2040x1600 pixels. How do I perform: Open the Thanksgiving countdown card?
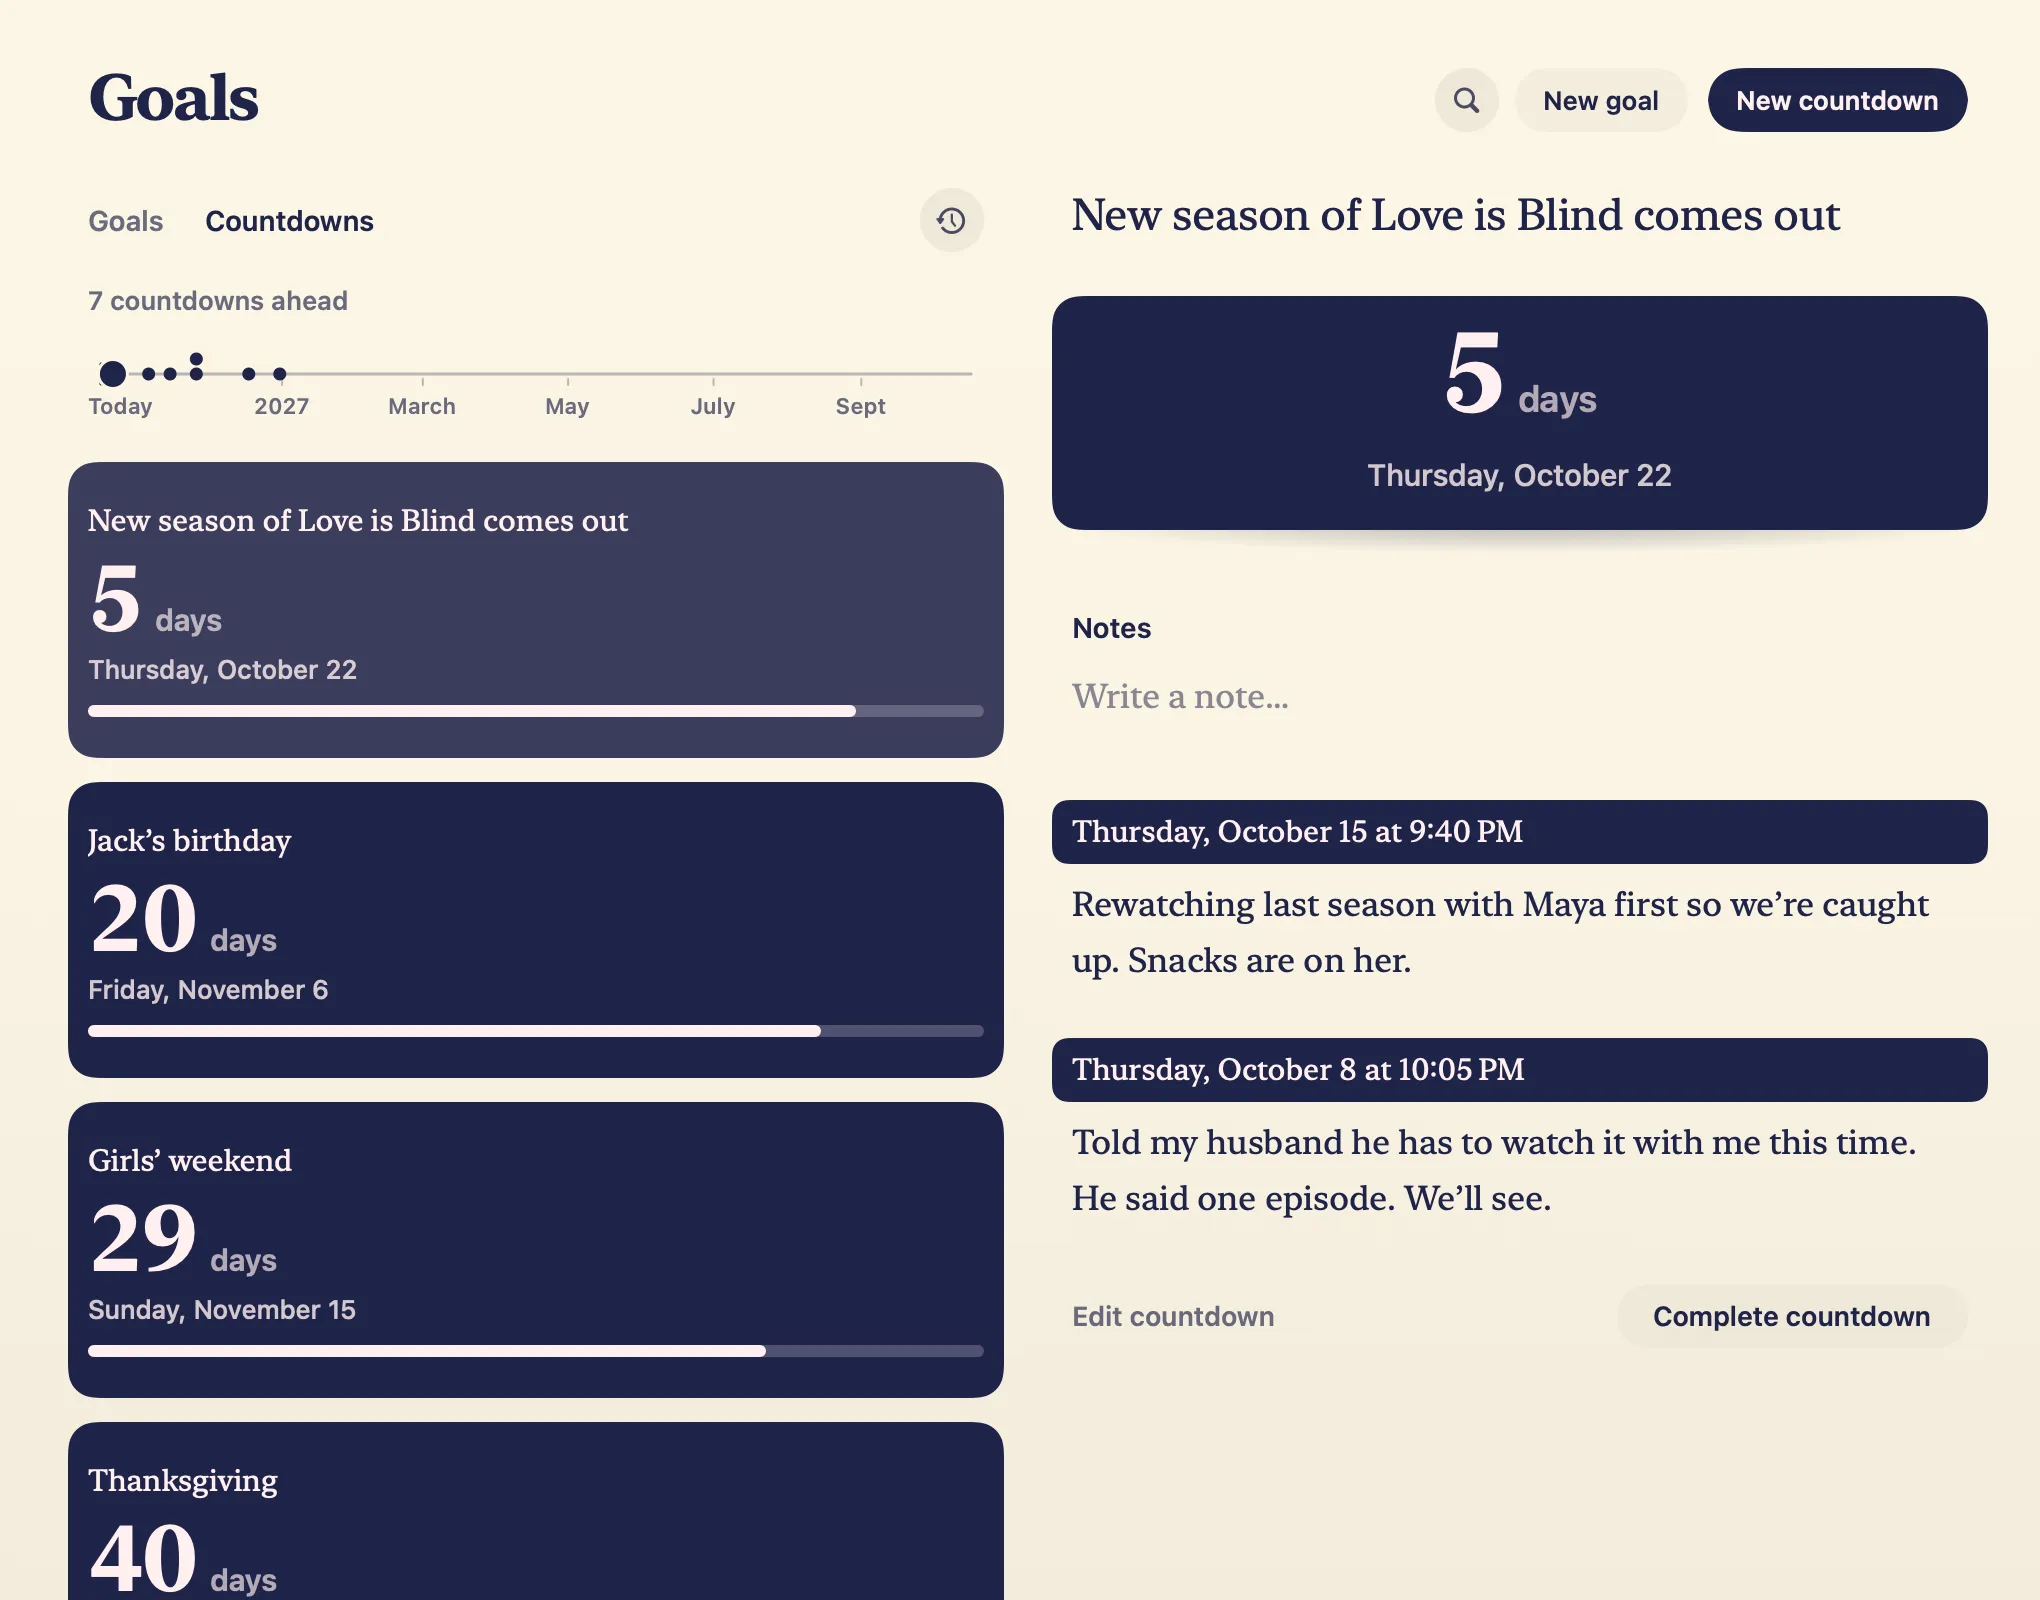pyautogui.click(x=535, y=1511)
